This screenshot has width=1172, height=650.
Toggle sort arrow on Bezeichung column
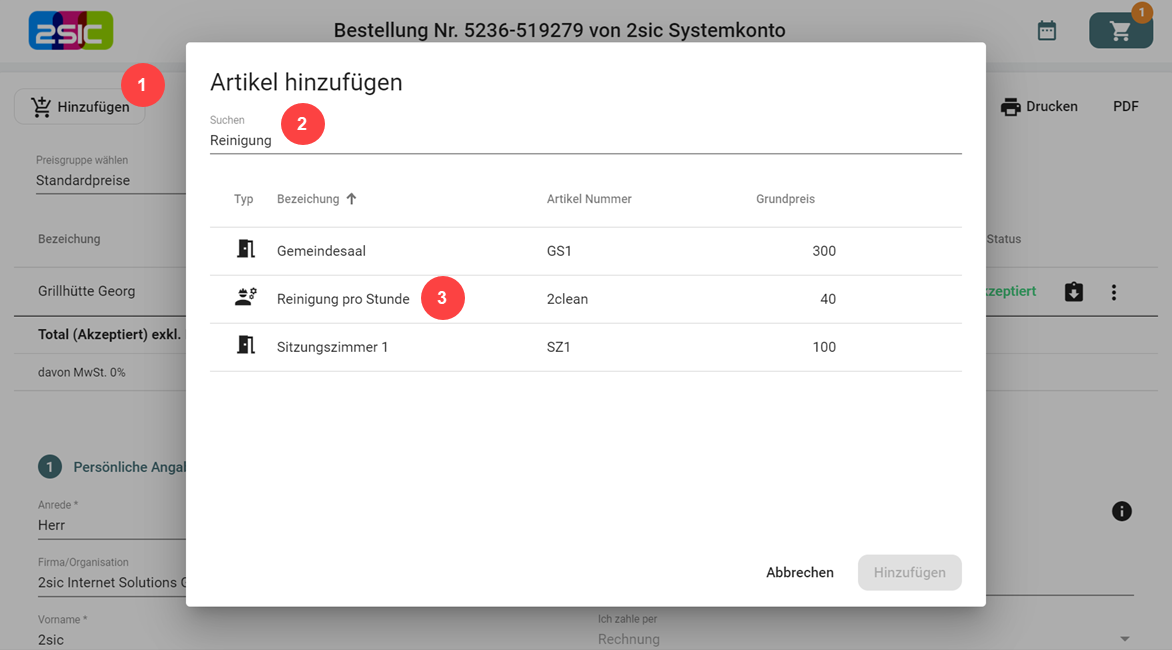[351, 199]
